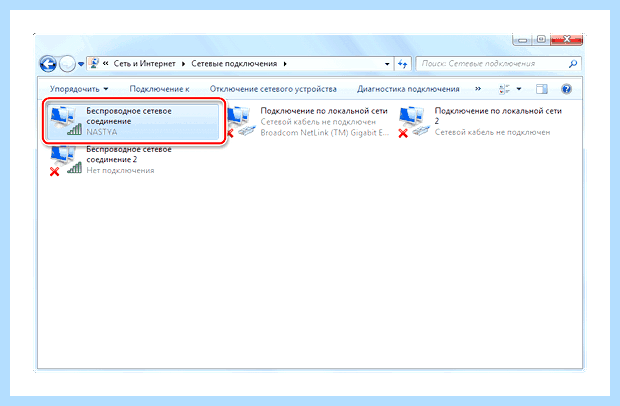Select Сетевые подключения breadcrumb
Screen dimensions: 620x406
(x=234, y=63)
